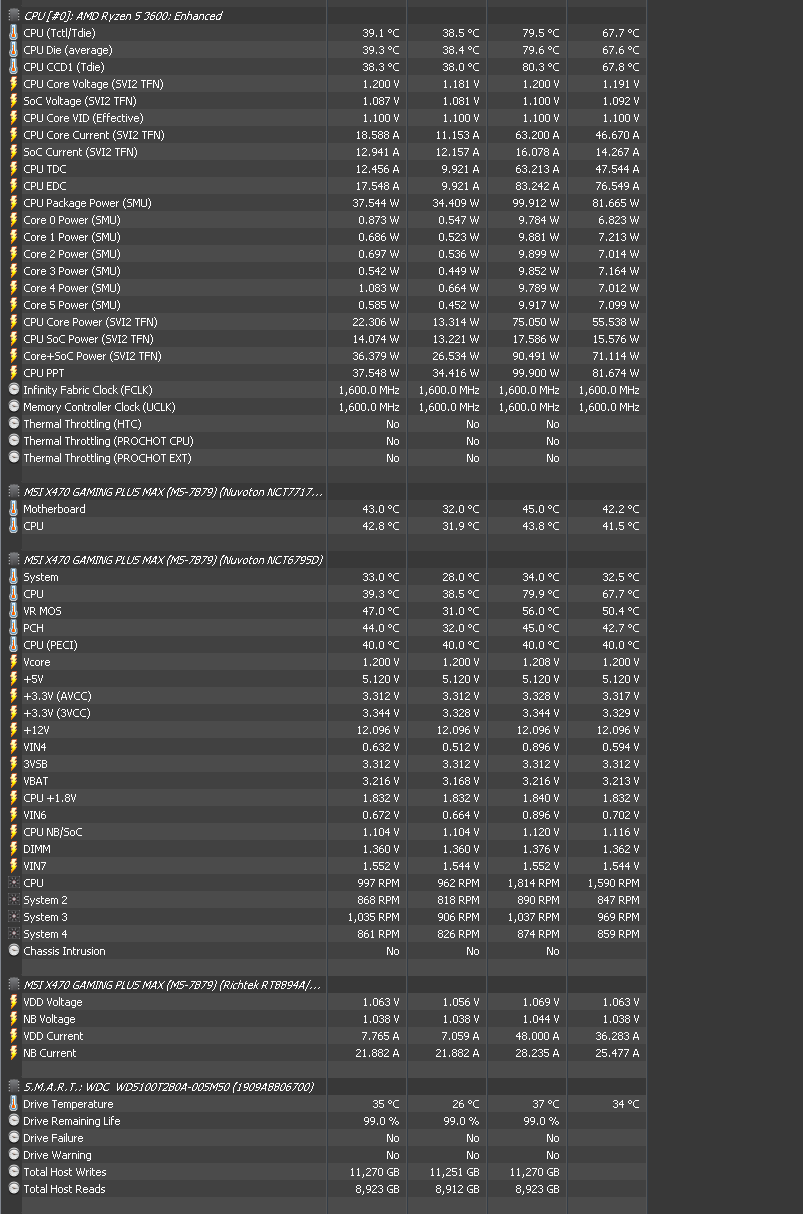Click the 99.912 W CPU Package Power maximum value
803x1214 pixels.
538,203
